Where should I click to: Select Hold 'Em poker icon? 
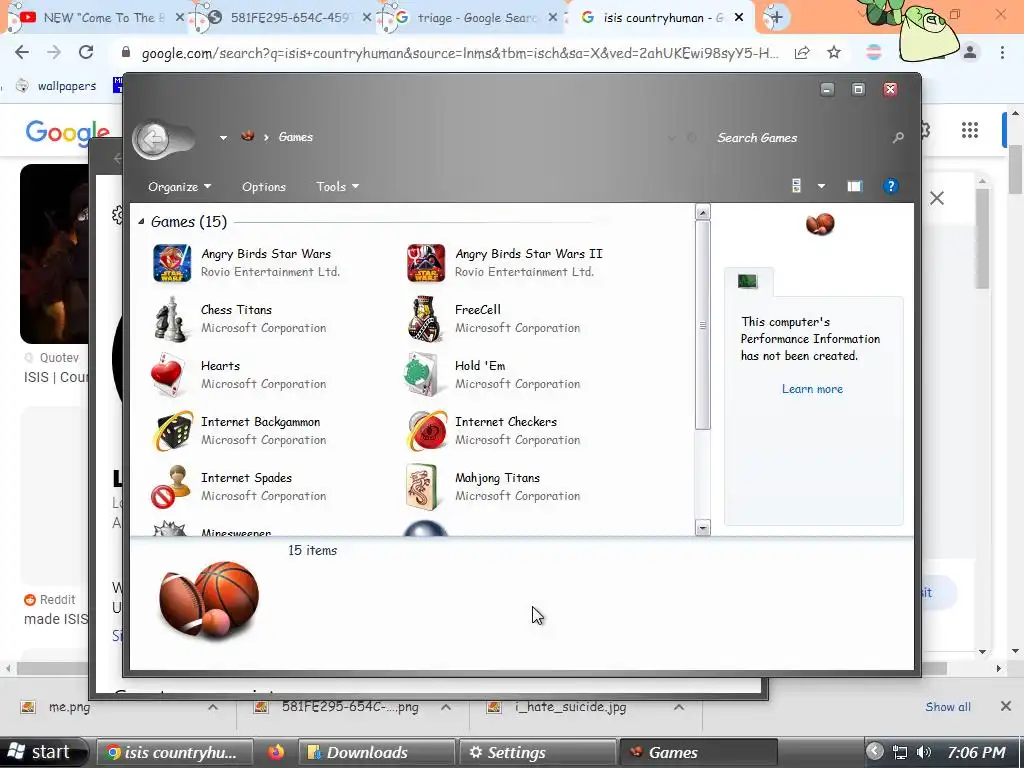pyautogui.click(x=423, y=375)
